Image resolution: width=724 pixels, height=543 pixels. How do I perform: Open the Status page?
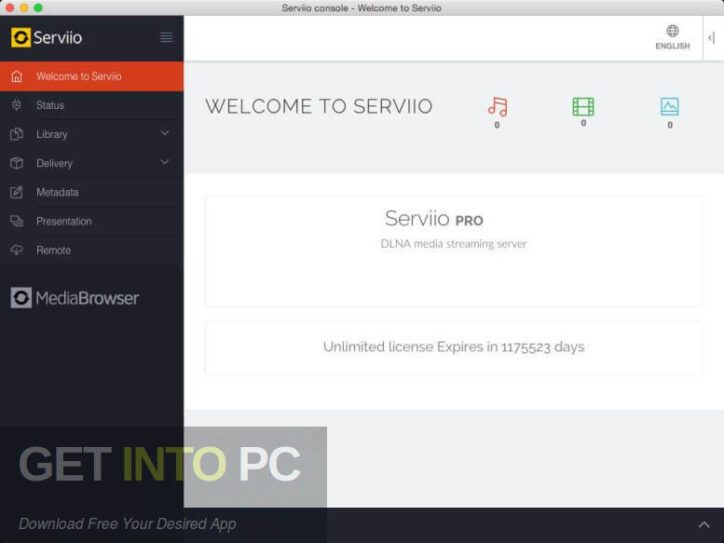coord(92,105)
